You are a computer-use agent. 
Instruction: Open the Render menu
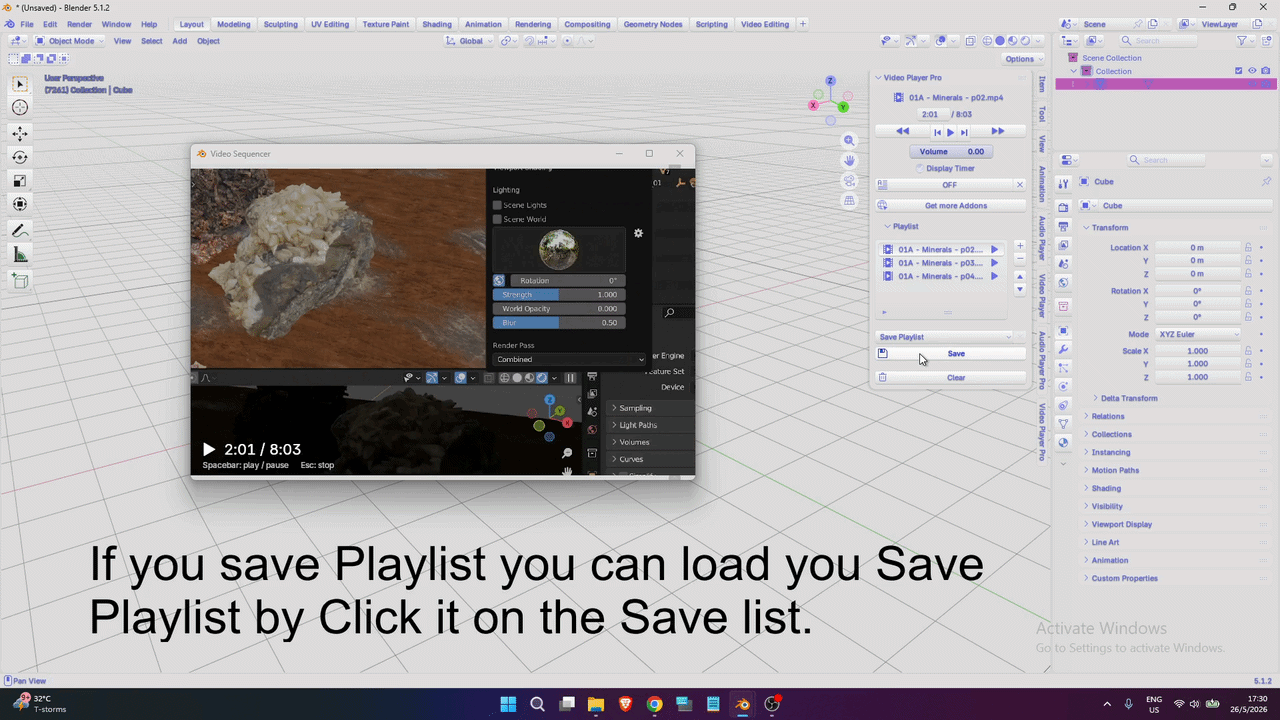(x=80, y=24)
